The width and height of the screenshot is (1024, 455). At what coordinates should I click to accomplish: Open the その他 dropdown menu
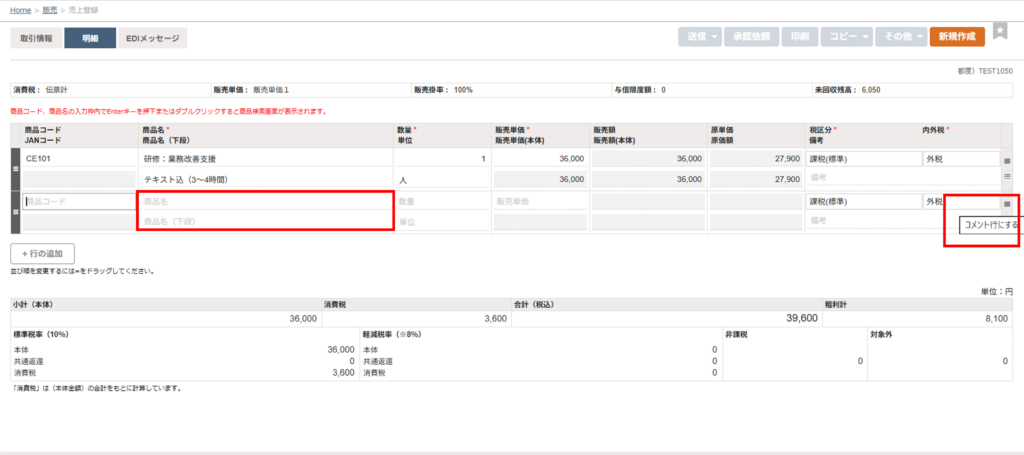tap(900, 37)
